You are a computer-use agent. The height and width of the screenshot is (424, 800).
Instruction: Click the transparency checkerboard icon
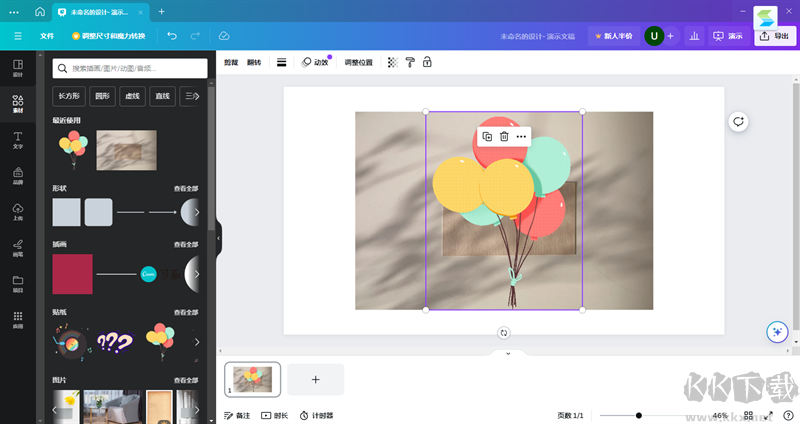pyautogui.click(x=392, y=62)
